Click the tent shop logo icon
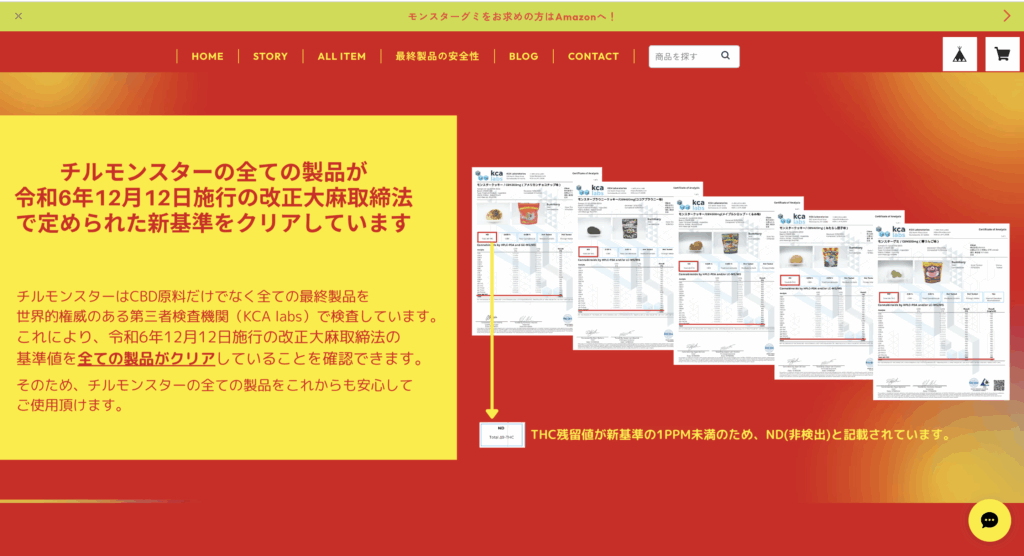 959,54
